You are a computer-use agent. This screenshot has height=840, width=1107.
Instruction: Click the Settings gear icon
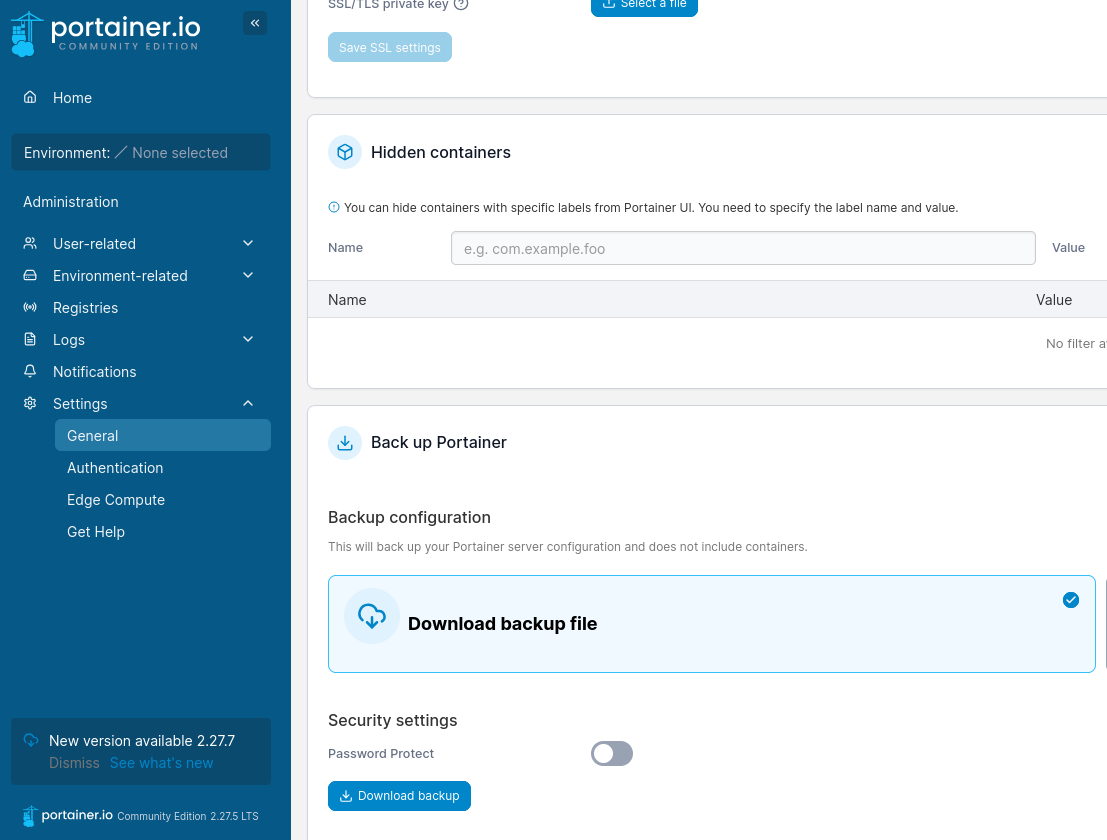point(30,404)
